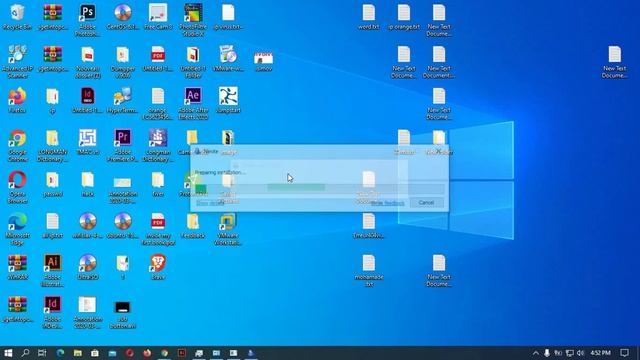This screenshot has width=640, height=360.
Task: Open the taskbar Mail app
Action: (112, 353)
